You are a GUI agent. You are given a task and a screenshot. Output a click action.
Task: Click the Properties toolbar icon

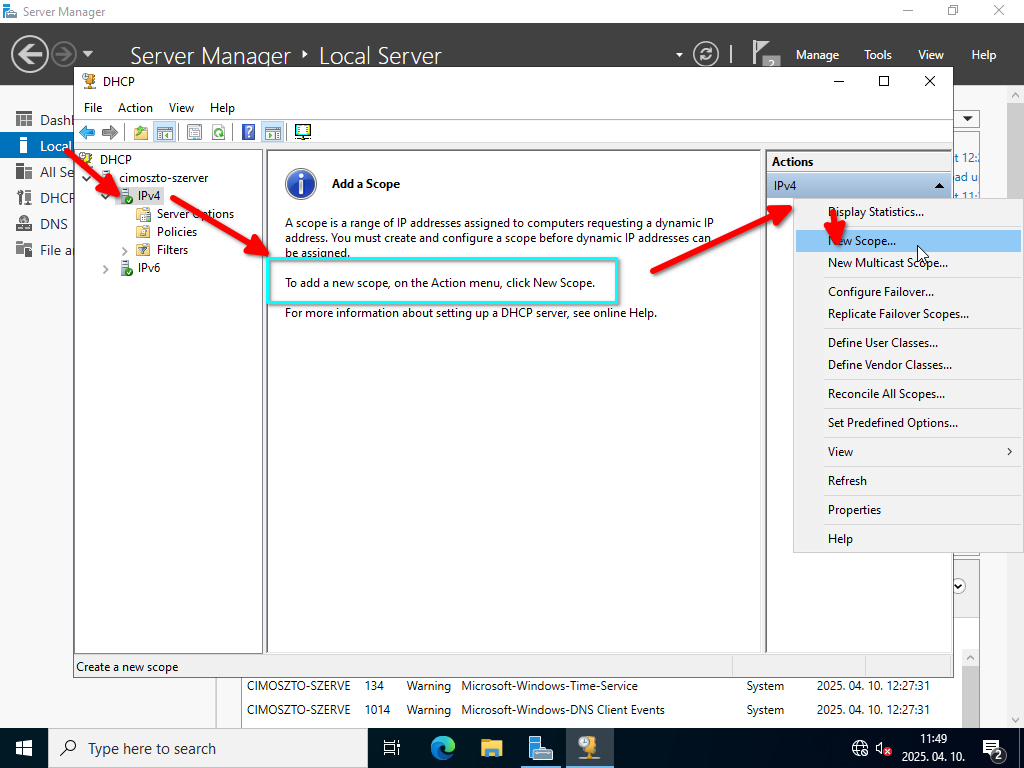click(x=194, y=132)
